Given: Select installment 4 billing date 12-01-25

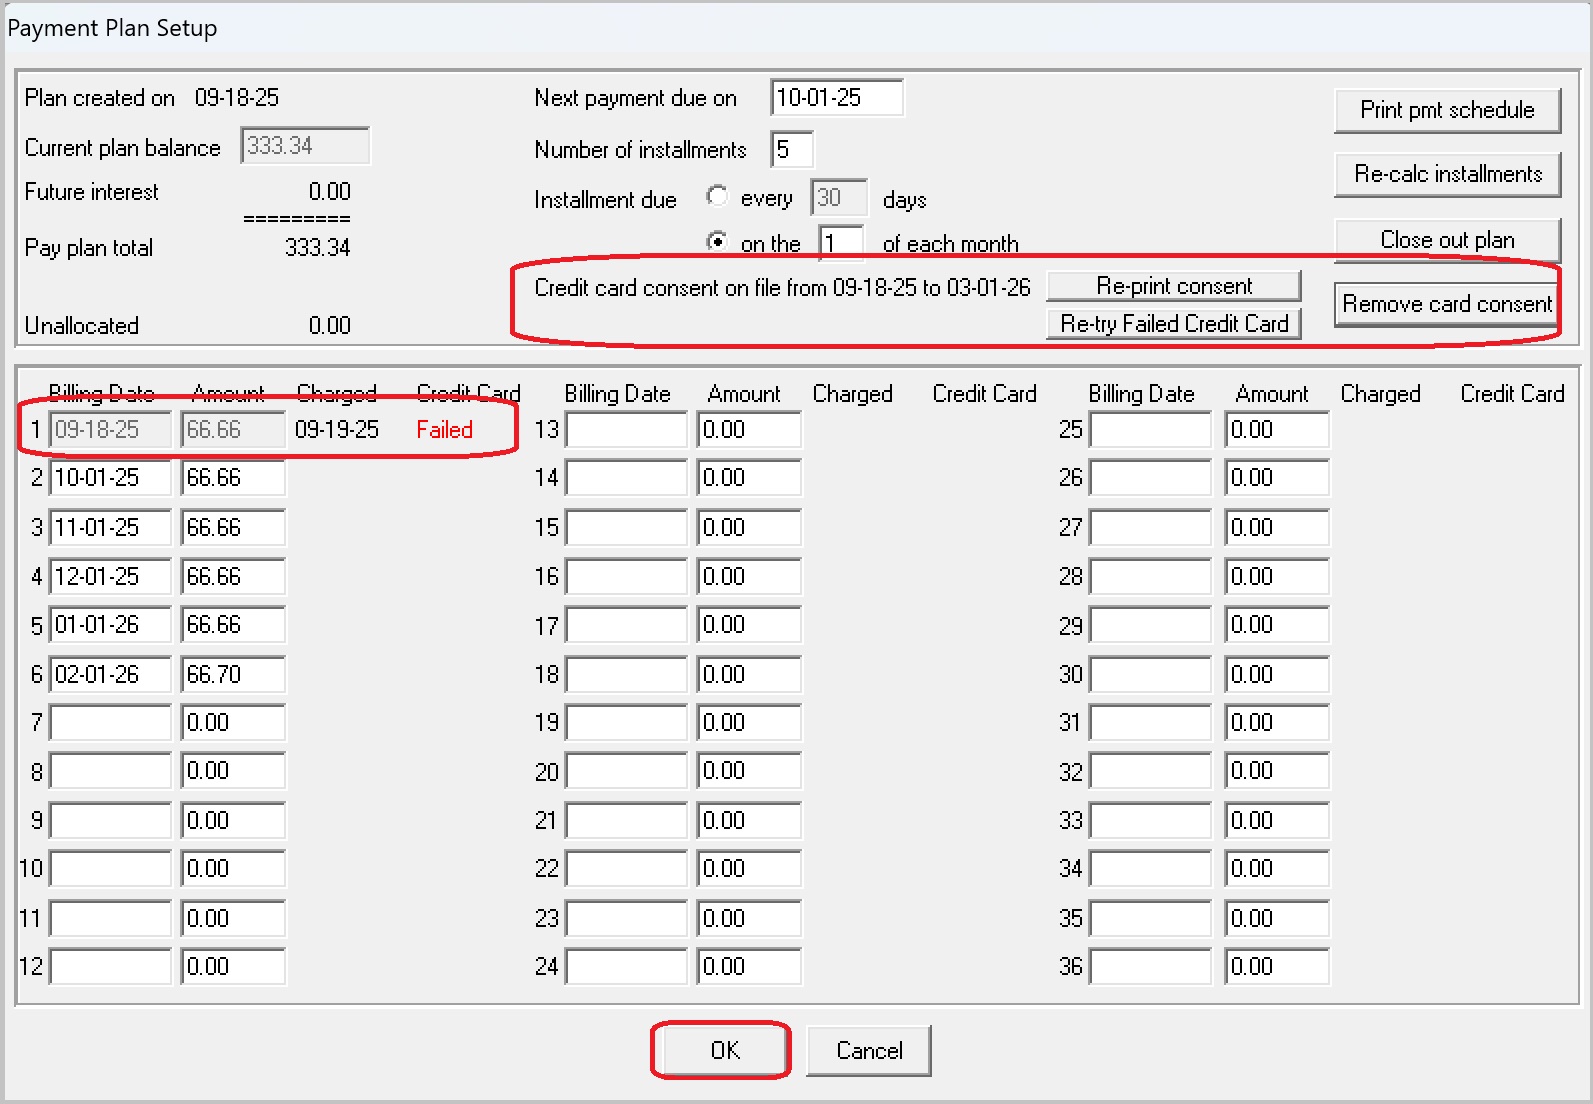Looking at the screenshot, I should pos(110,577).
